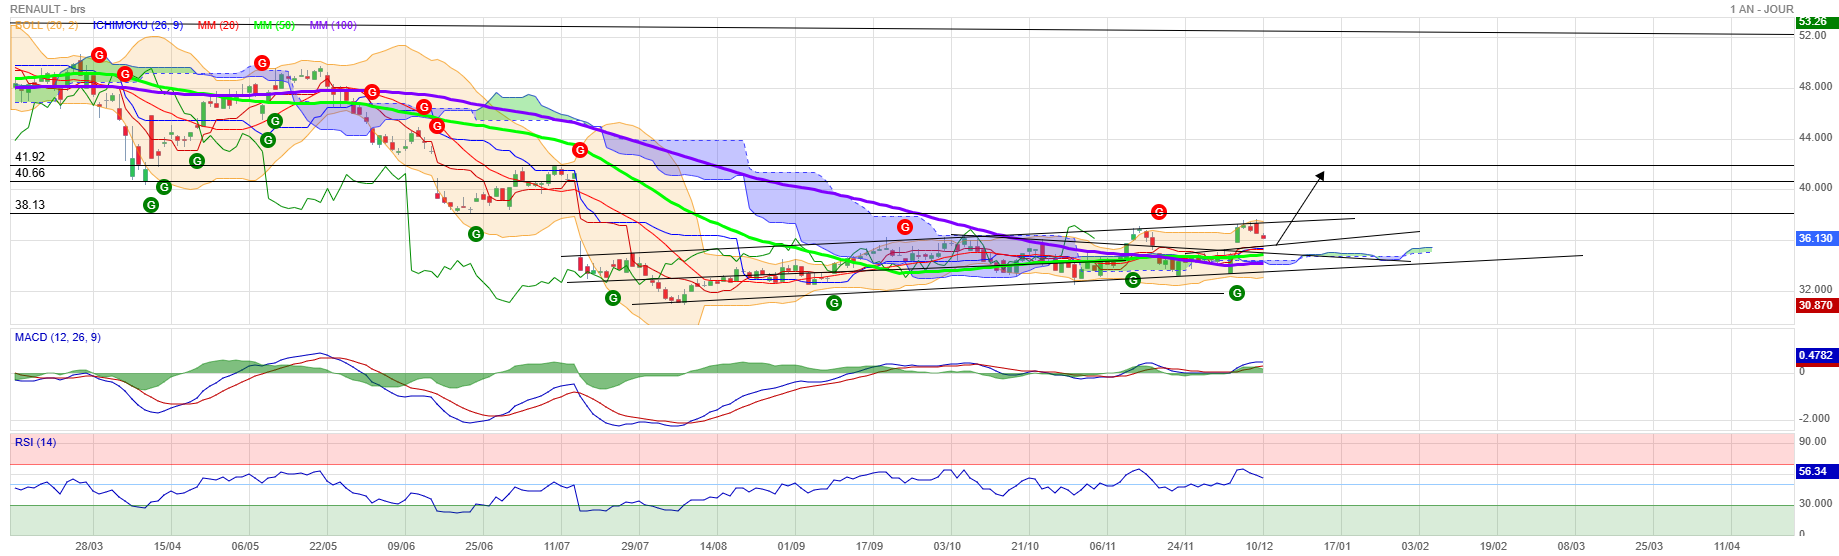Click the green G marker beside the 38.13 label
The width and height of the screenshot is (1839, 556).
click(151, 205)
